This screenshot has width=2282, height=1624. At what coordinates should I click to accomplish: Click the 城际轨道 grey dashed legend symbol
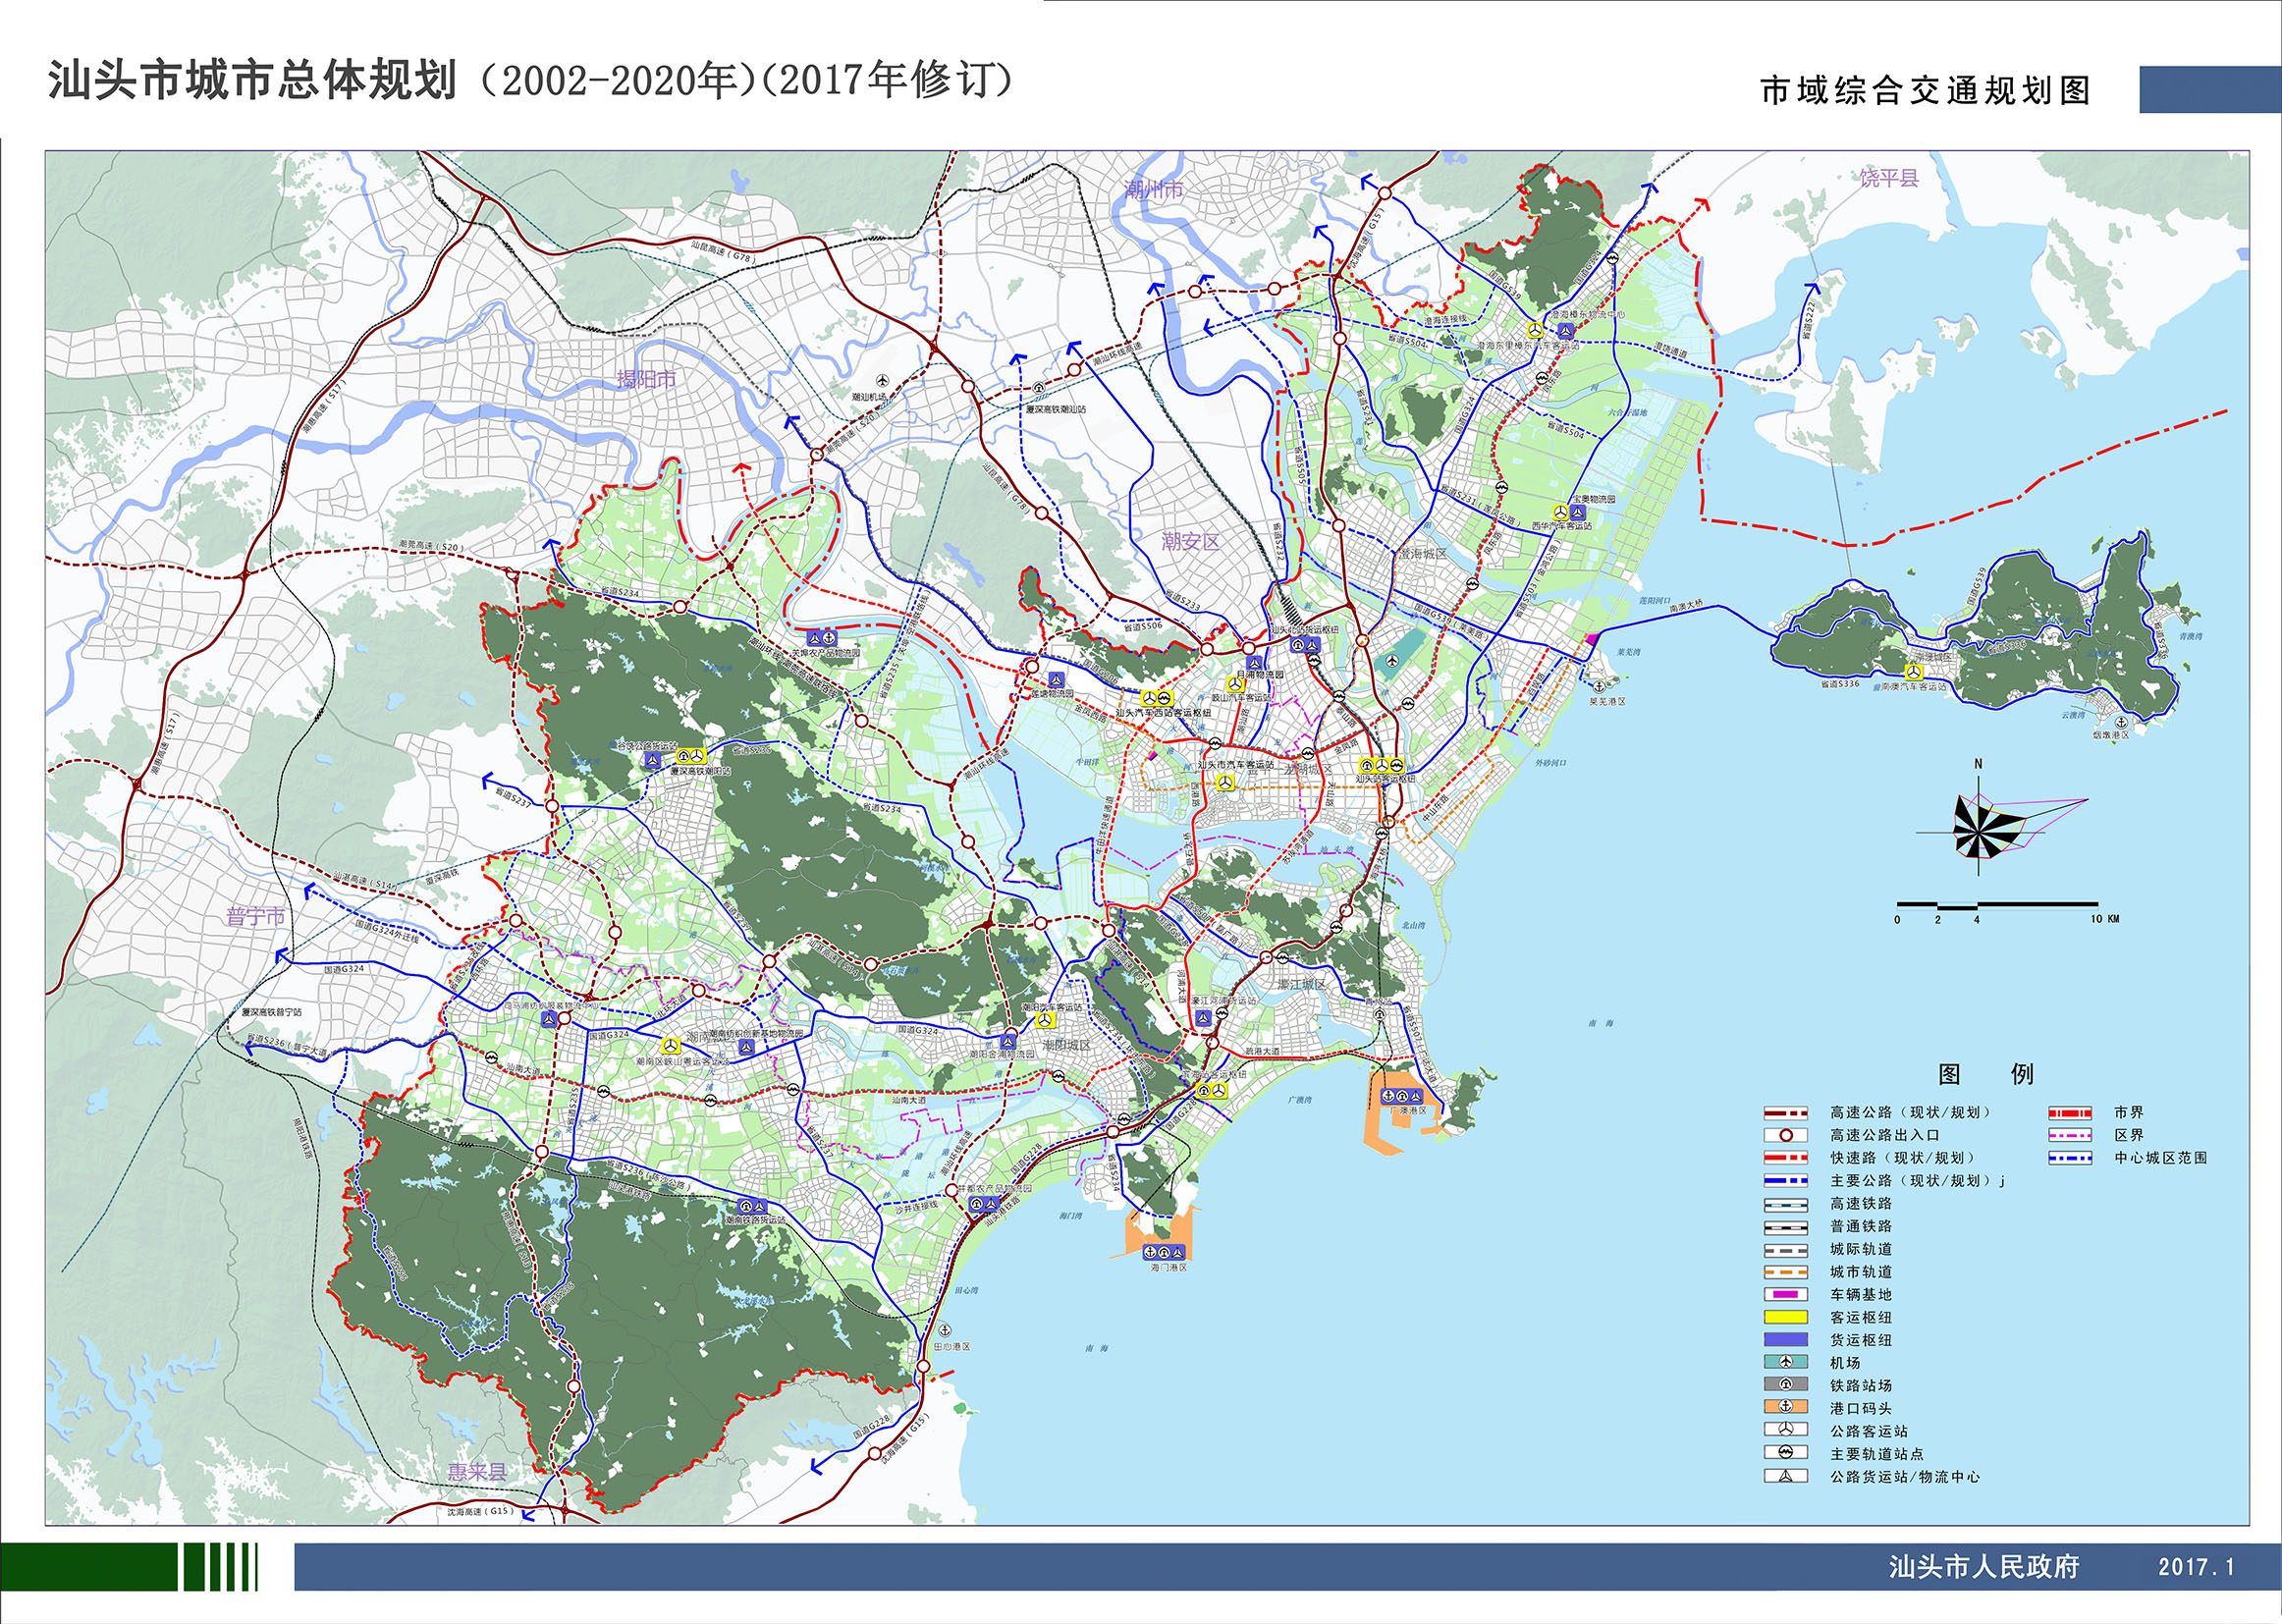(1785, 1249)
